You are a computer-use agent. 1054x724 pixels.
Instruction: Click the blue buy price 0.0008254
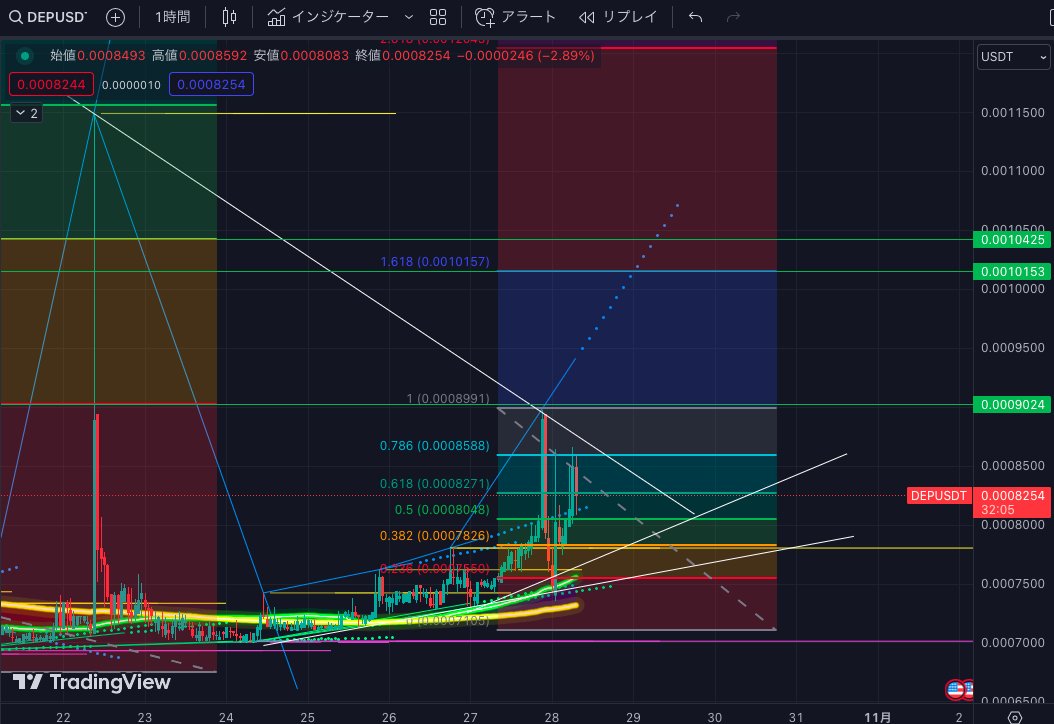point(211,84)
